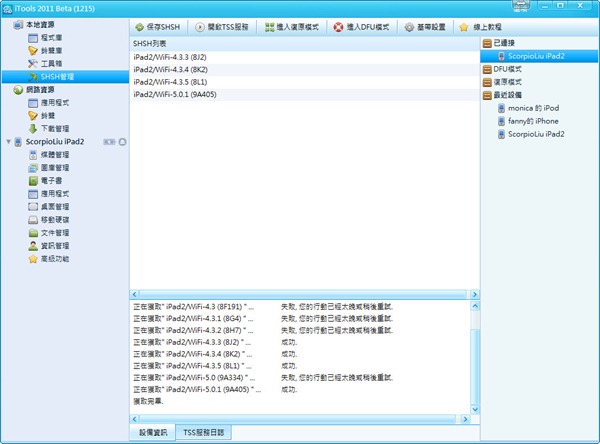Click the final 獲取完畢 log line

pos(148,402)
